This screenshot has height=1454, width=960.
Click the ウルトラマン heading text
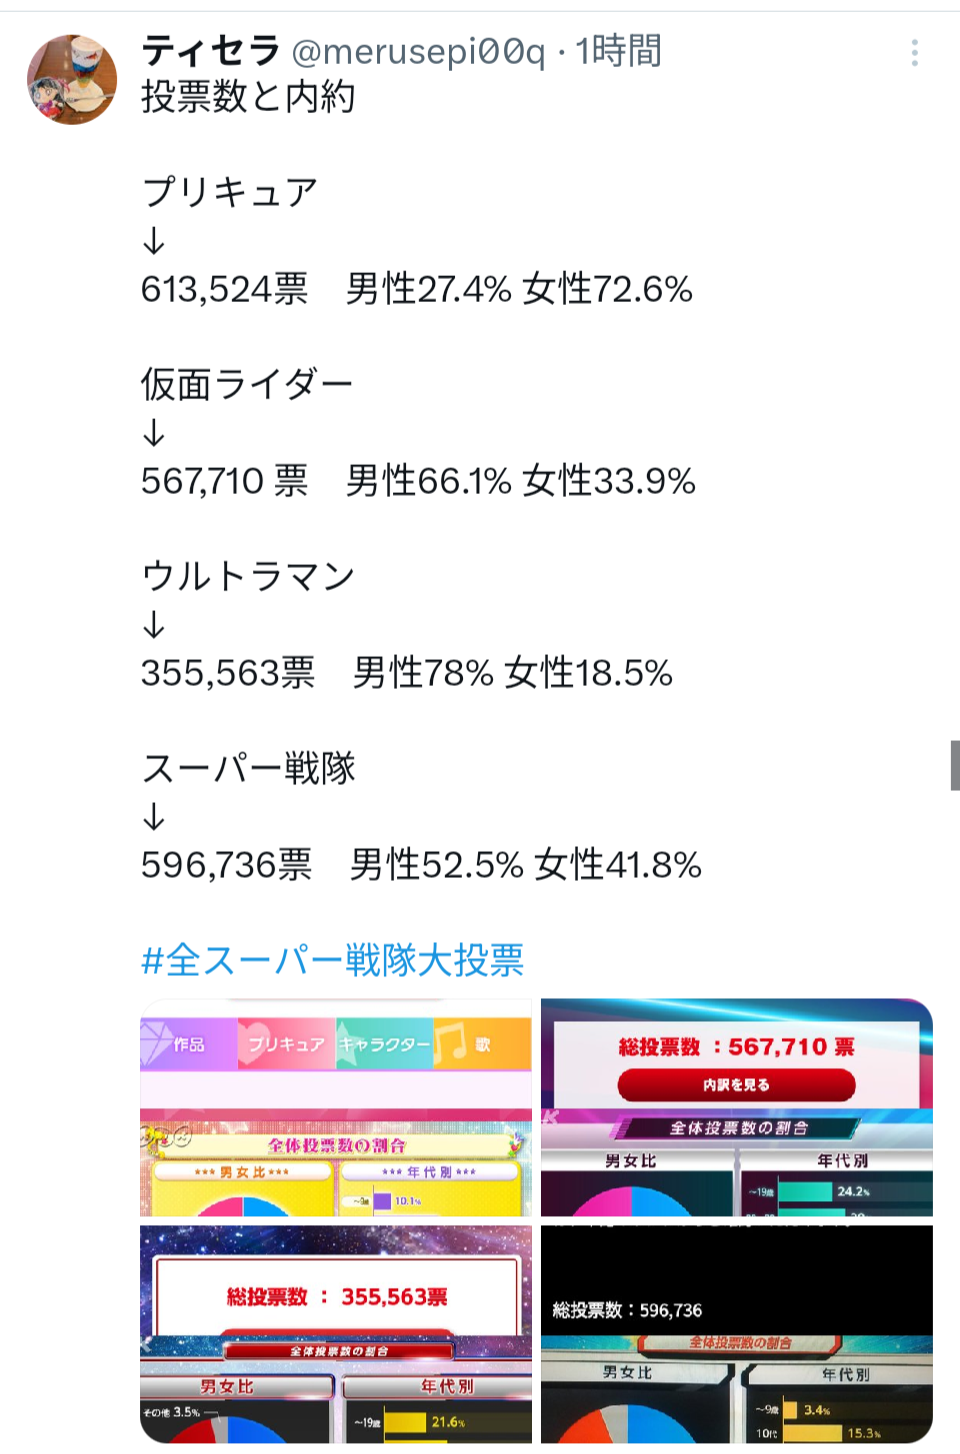[x=248, y=576]
